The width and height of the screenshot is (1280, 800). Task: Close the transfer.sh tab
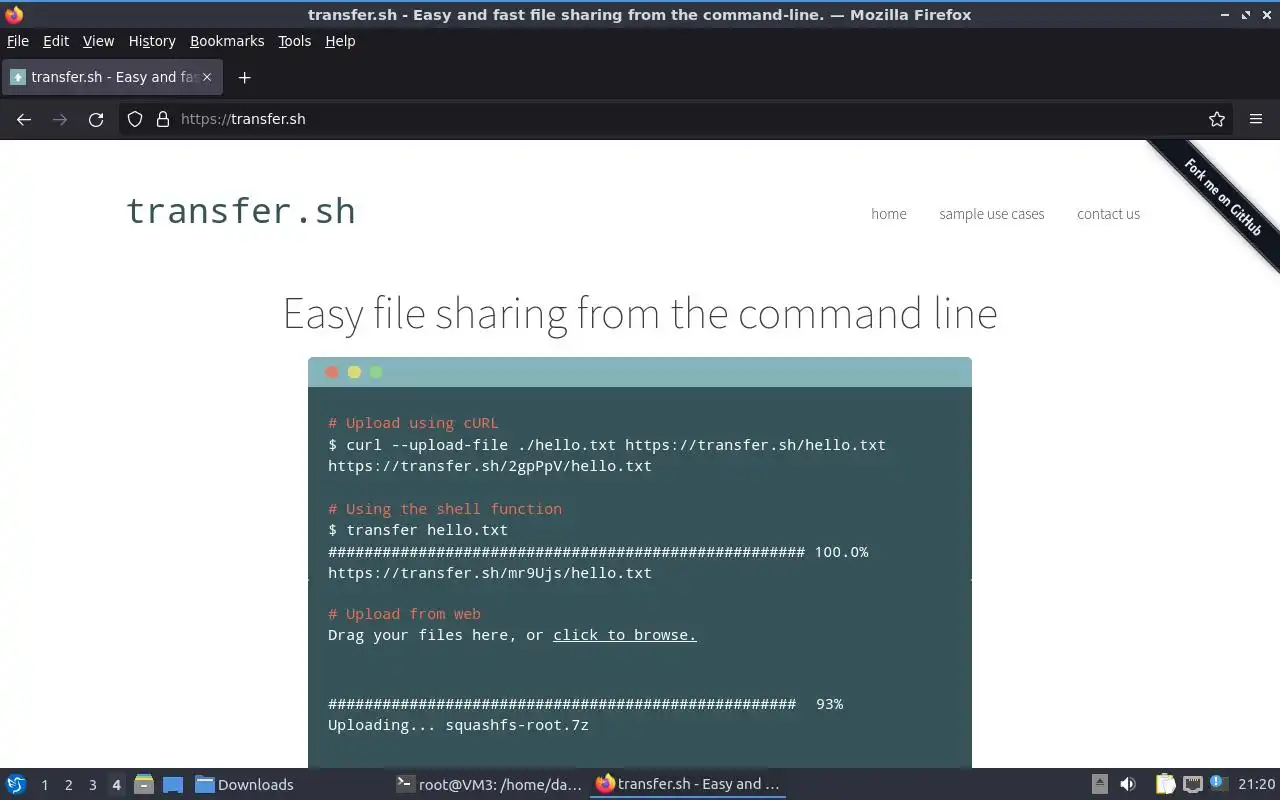pyautogui.click(x=207, y=77)
